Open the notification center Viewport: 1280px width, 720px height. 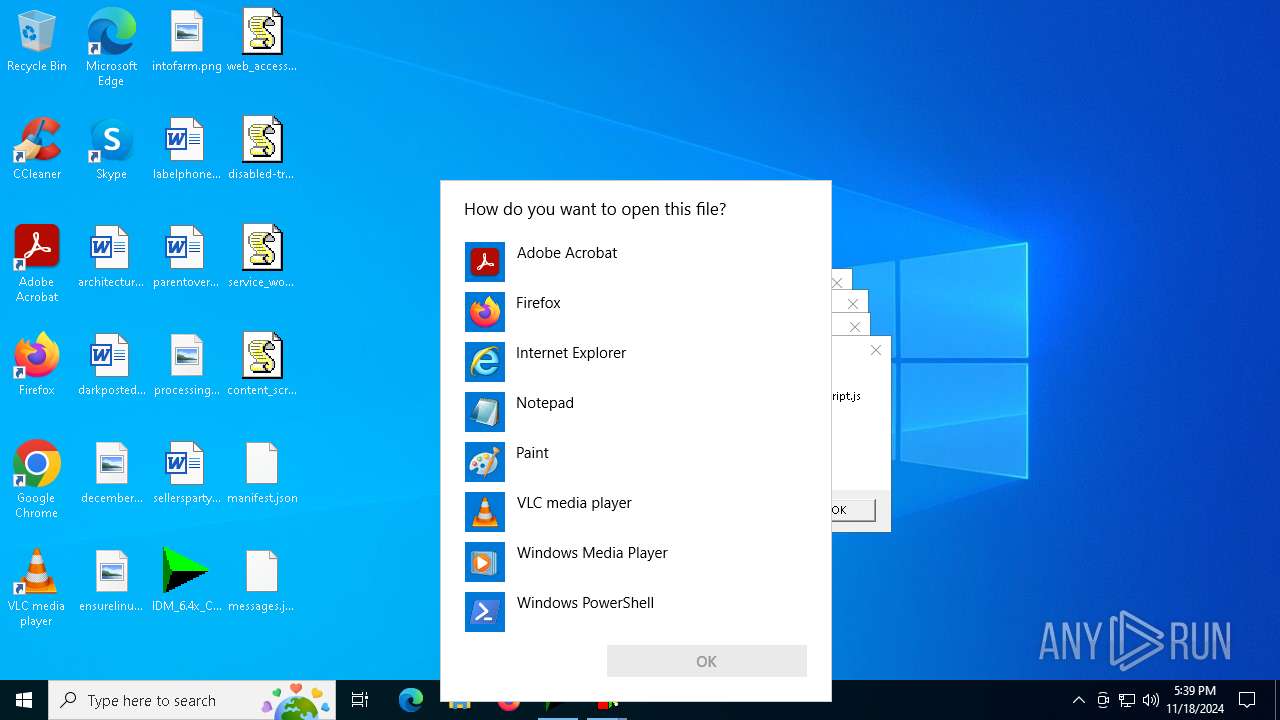(x=1247, y=700)
